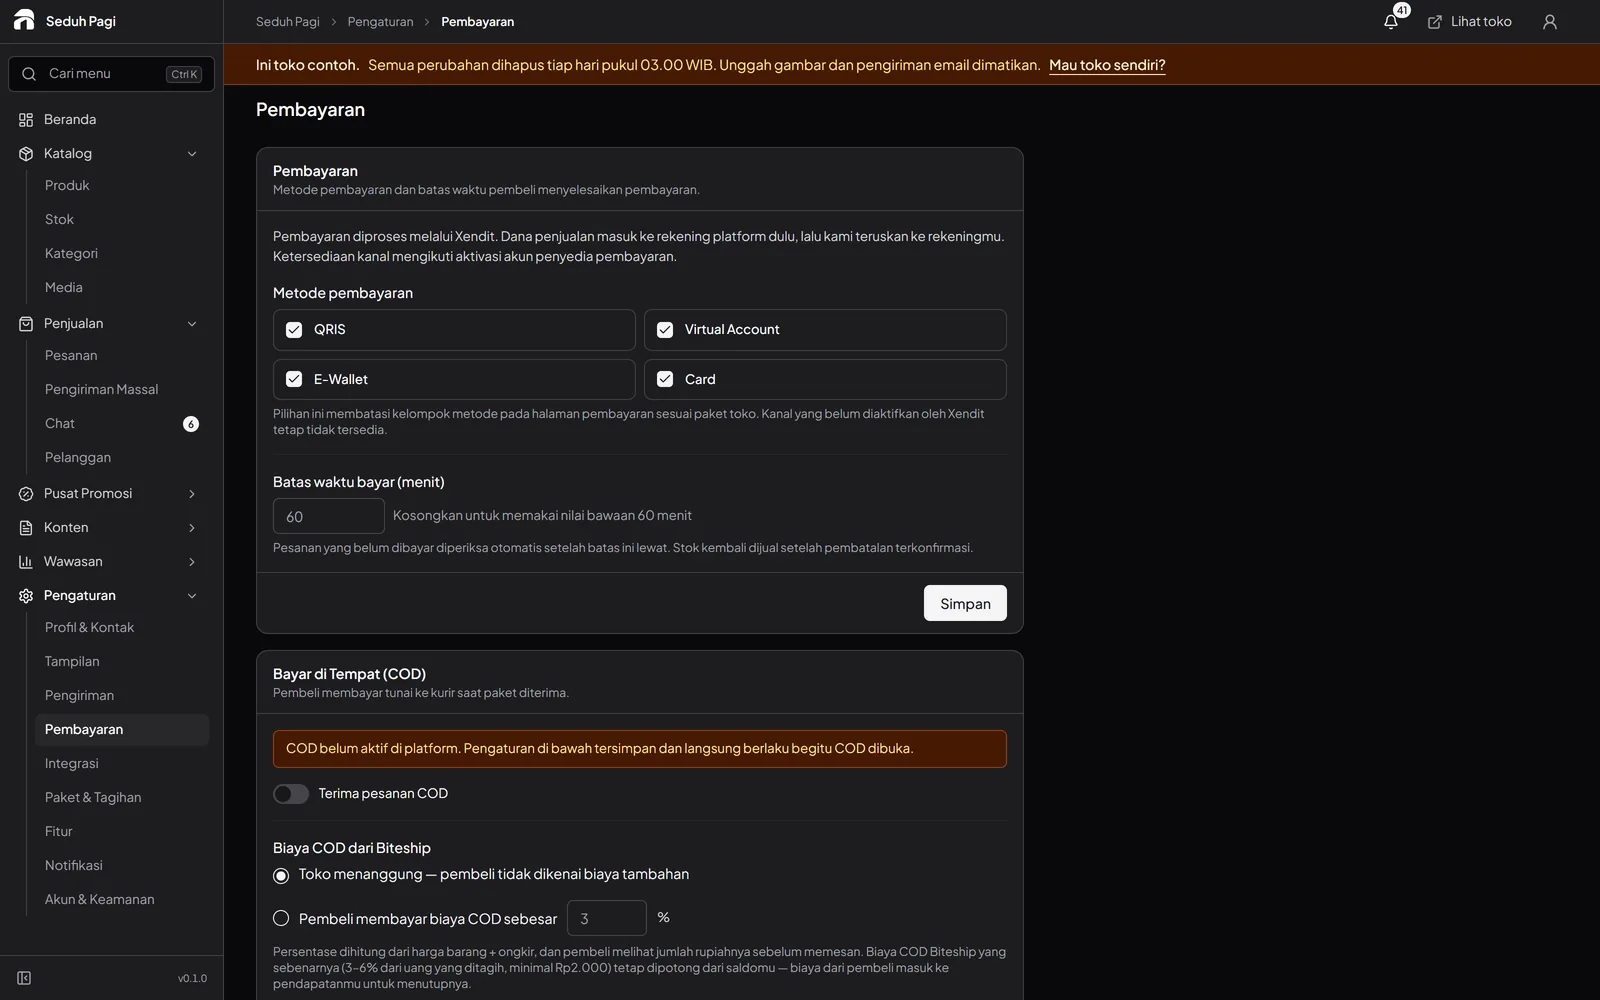Focus the COD fee percentage field
Image resolution: width=1600 pixels, height=1000 pixels.
607,918
